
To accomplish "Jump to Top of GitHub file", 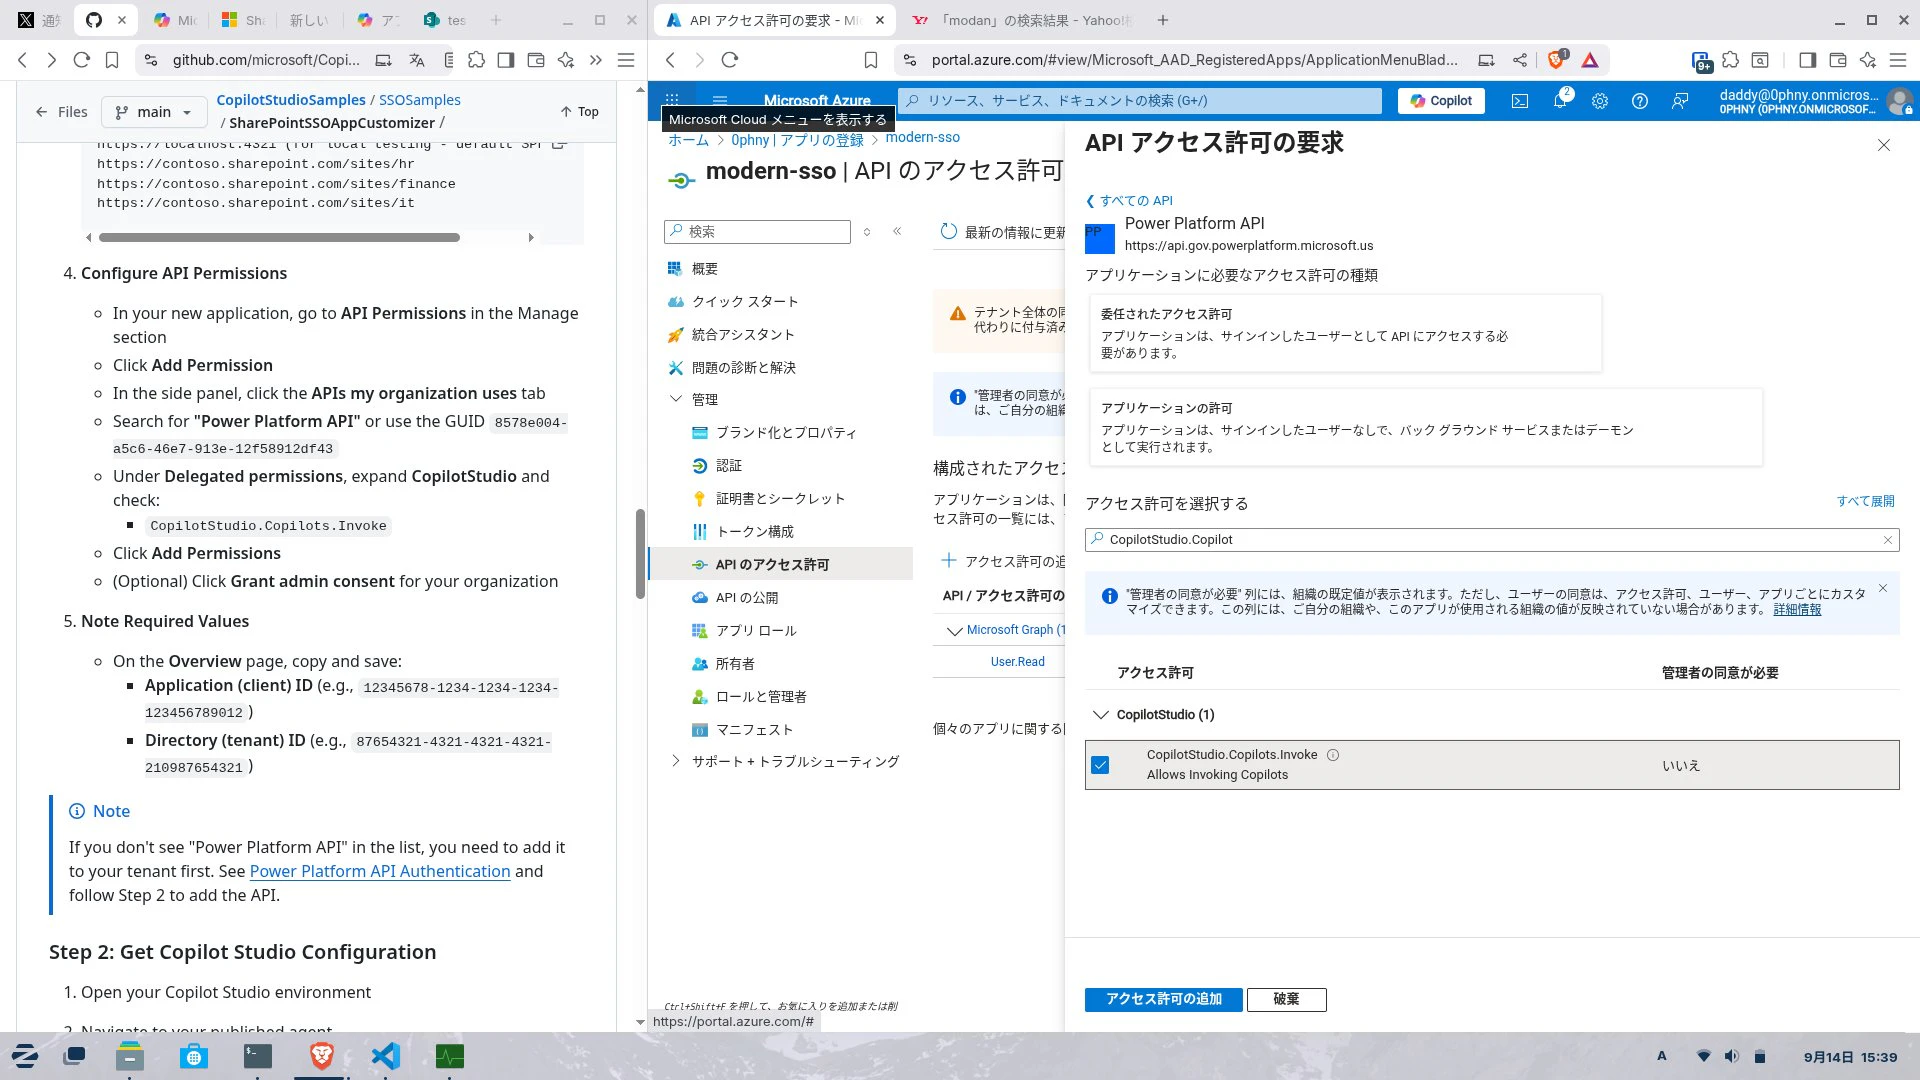I will click(579, 112).
